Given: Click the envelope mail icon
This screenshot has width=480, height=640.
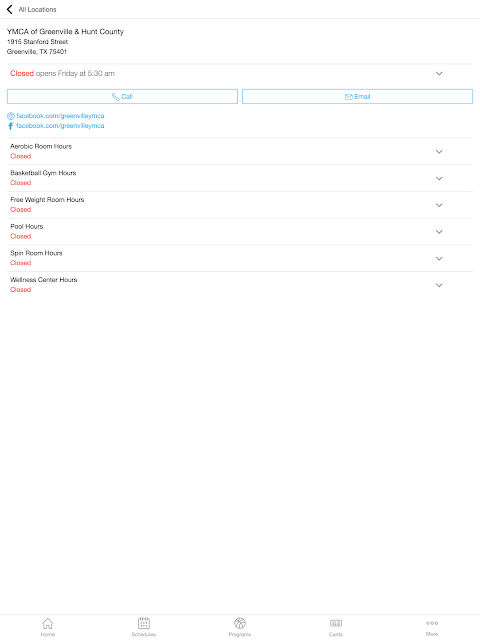Looking at the screenshot, I should 349,97.
